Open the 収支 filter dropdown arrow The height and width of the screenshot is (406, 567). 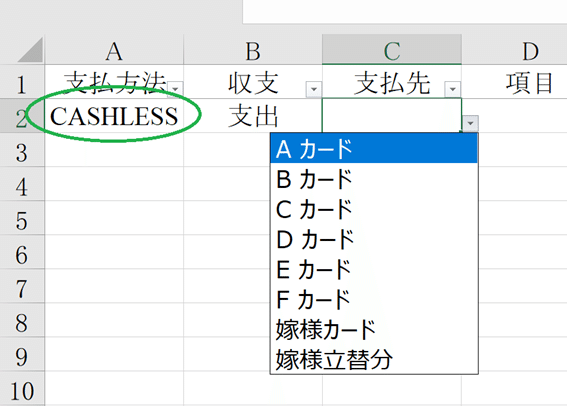(x=314, y=89)
